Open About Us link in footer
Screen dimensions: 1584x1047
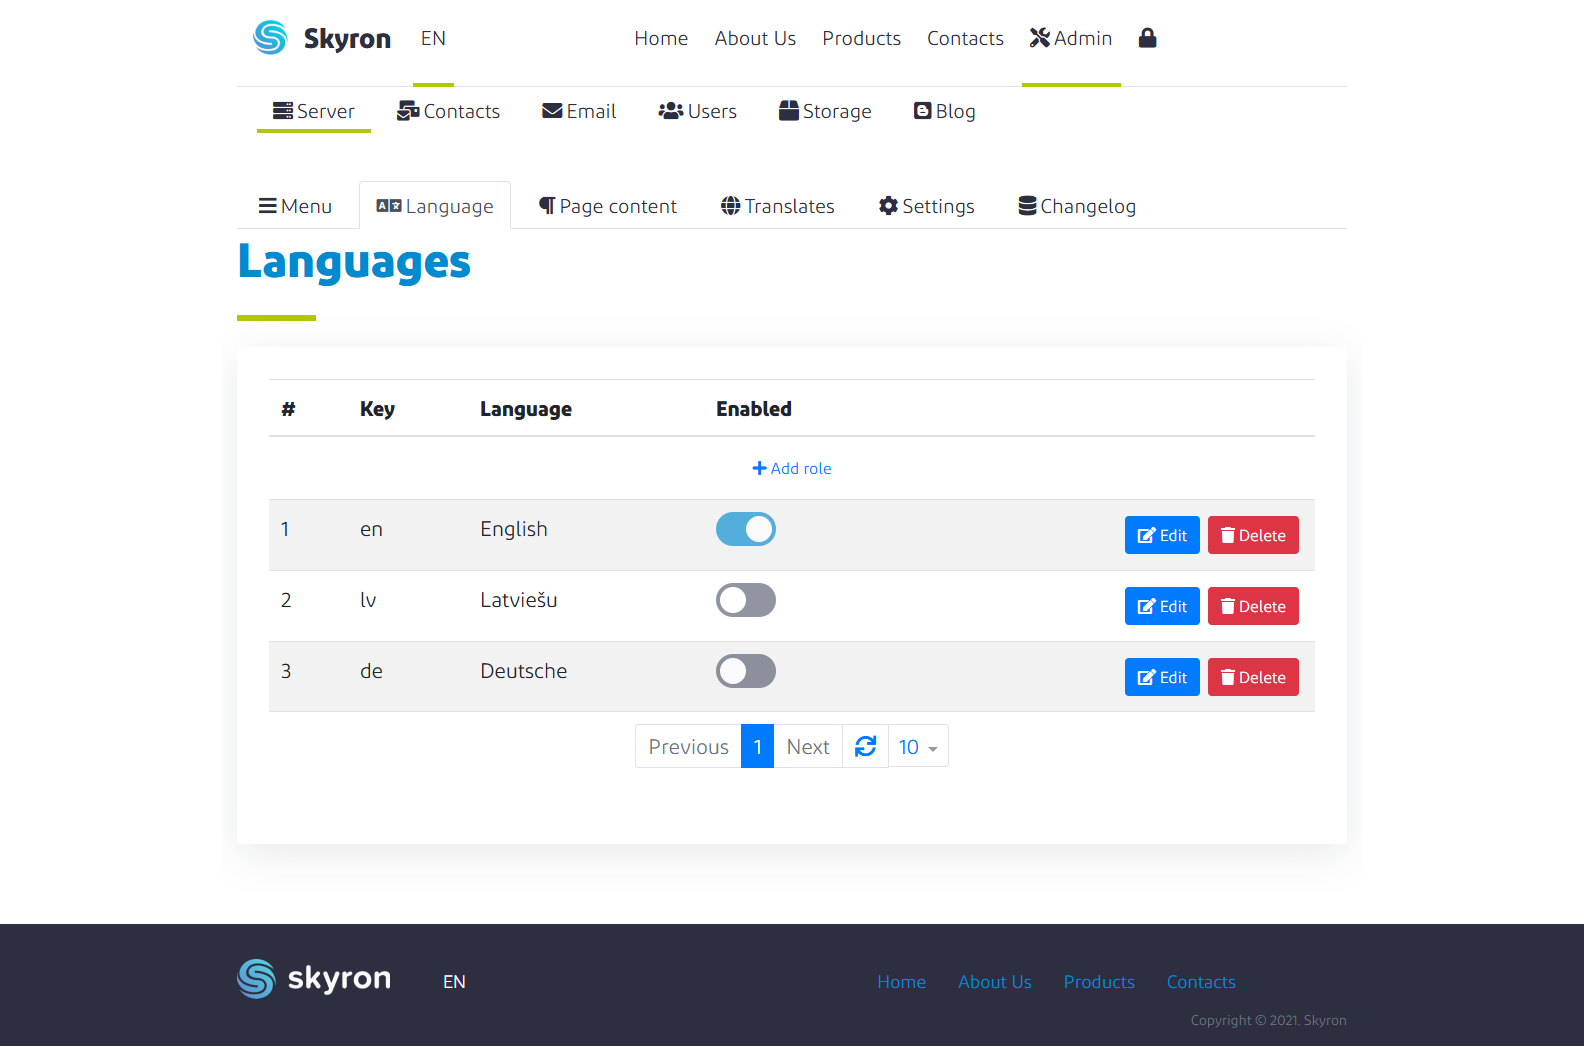click(994, 982)
